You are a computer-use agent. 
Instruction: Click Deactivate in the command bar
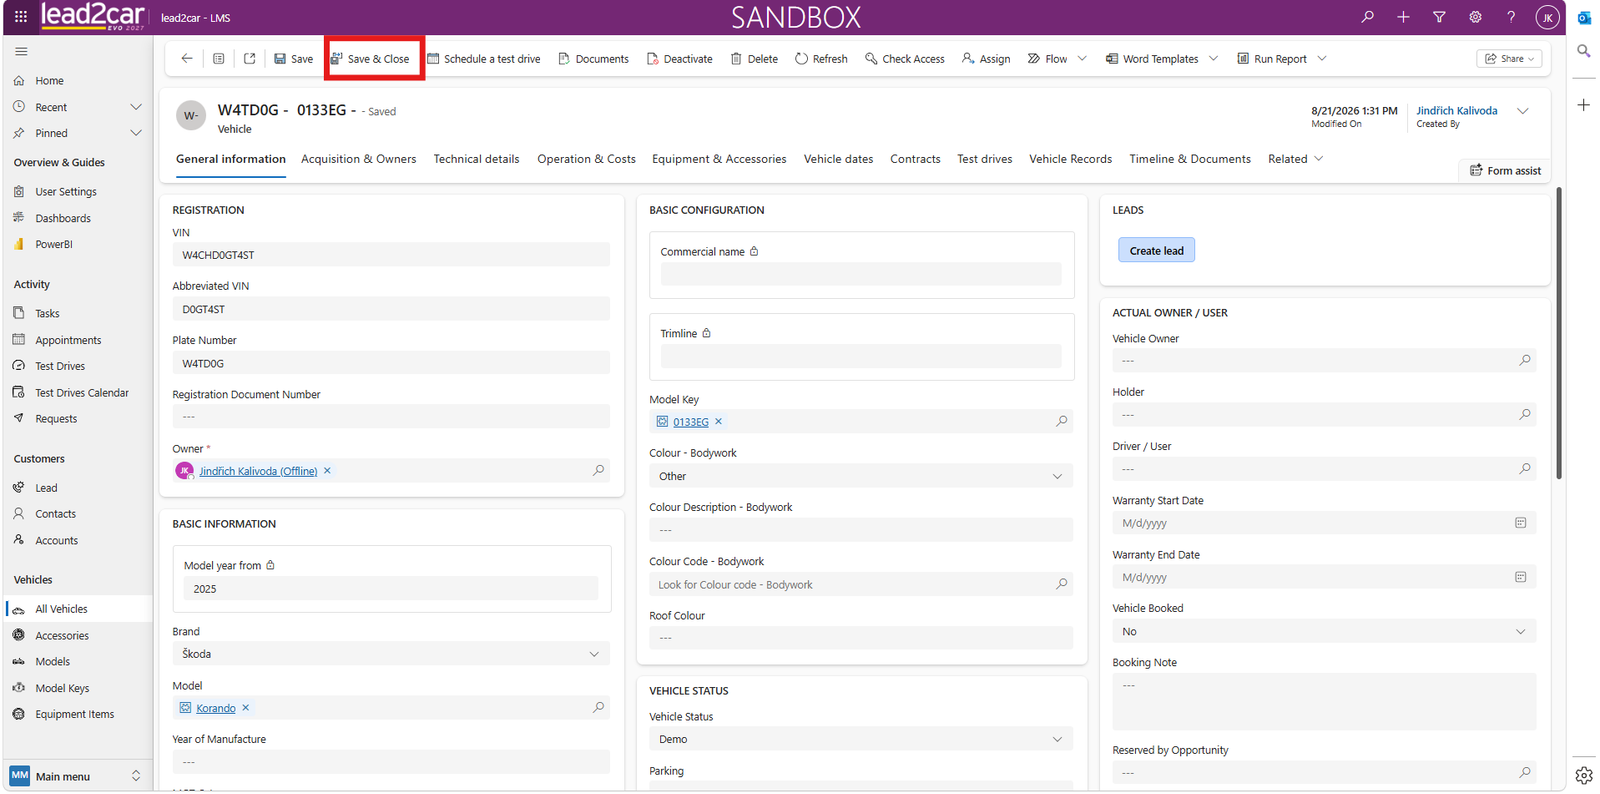pyautogui.click(x=680, y=59)
